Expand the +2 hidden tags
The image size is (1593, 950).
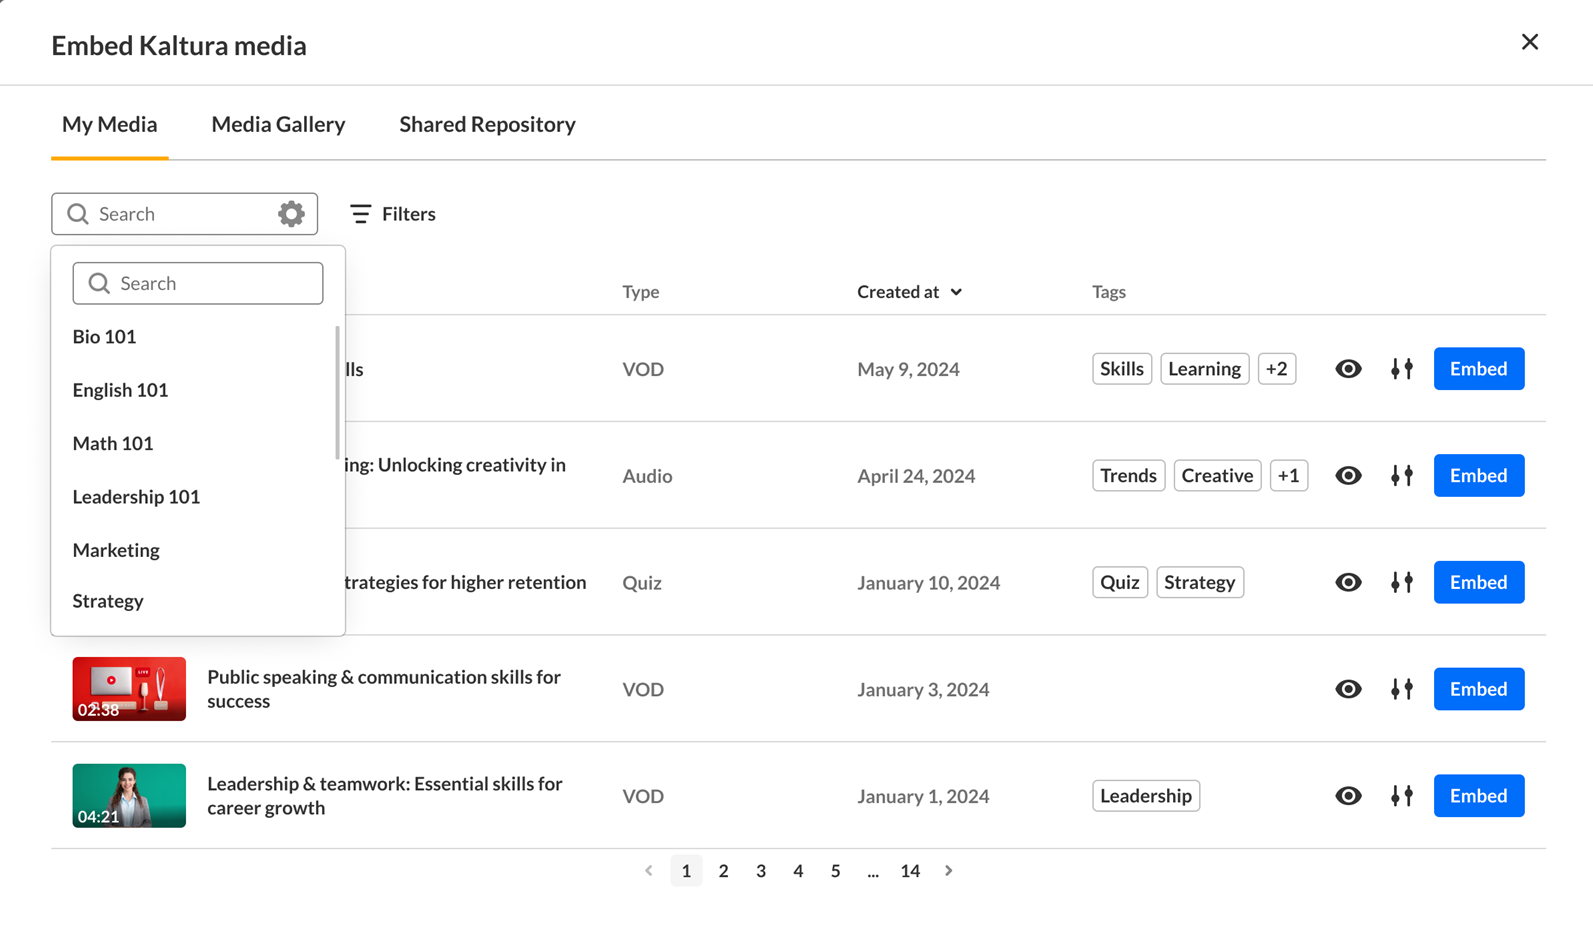1277,369
